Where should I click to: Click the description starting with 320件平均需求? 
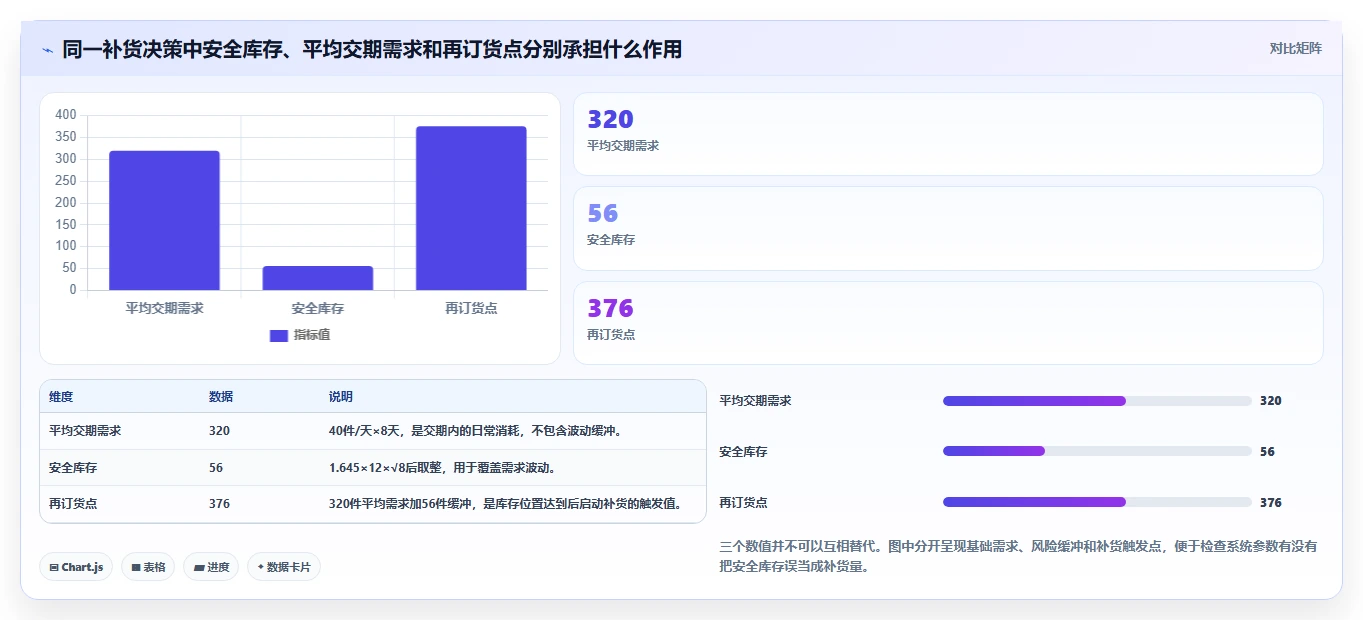coord(505,504)
